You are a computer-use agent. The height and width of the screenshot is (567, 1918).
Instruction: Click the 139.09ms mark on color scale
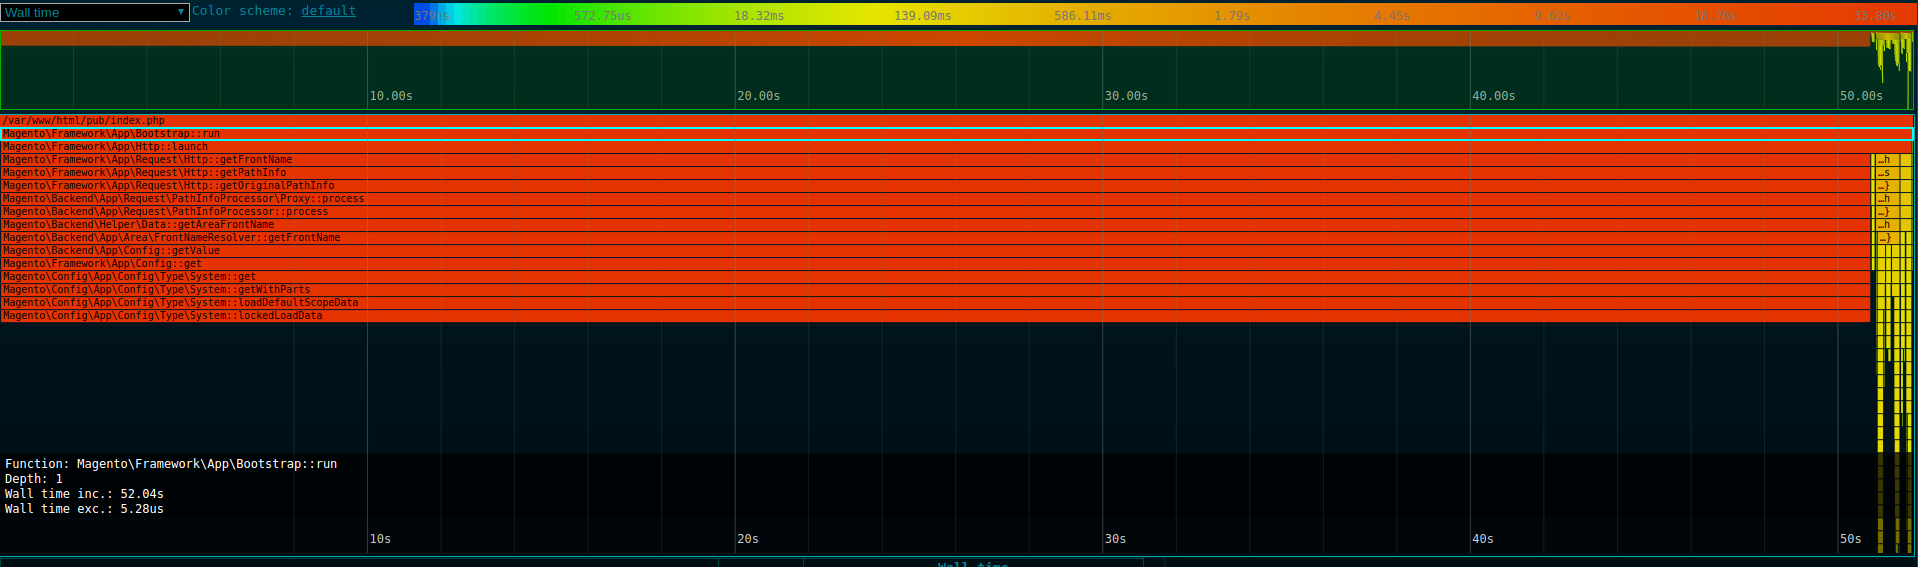pos(923,16)
